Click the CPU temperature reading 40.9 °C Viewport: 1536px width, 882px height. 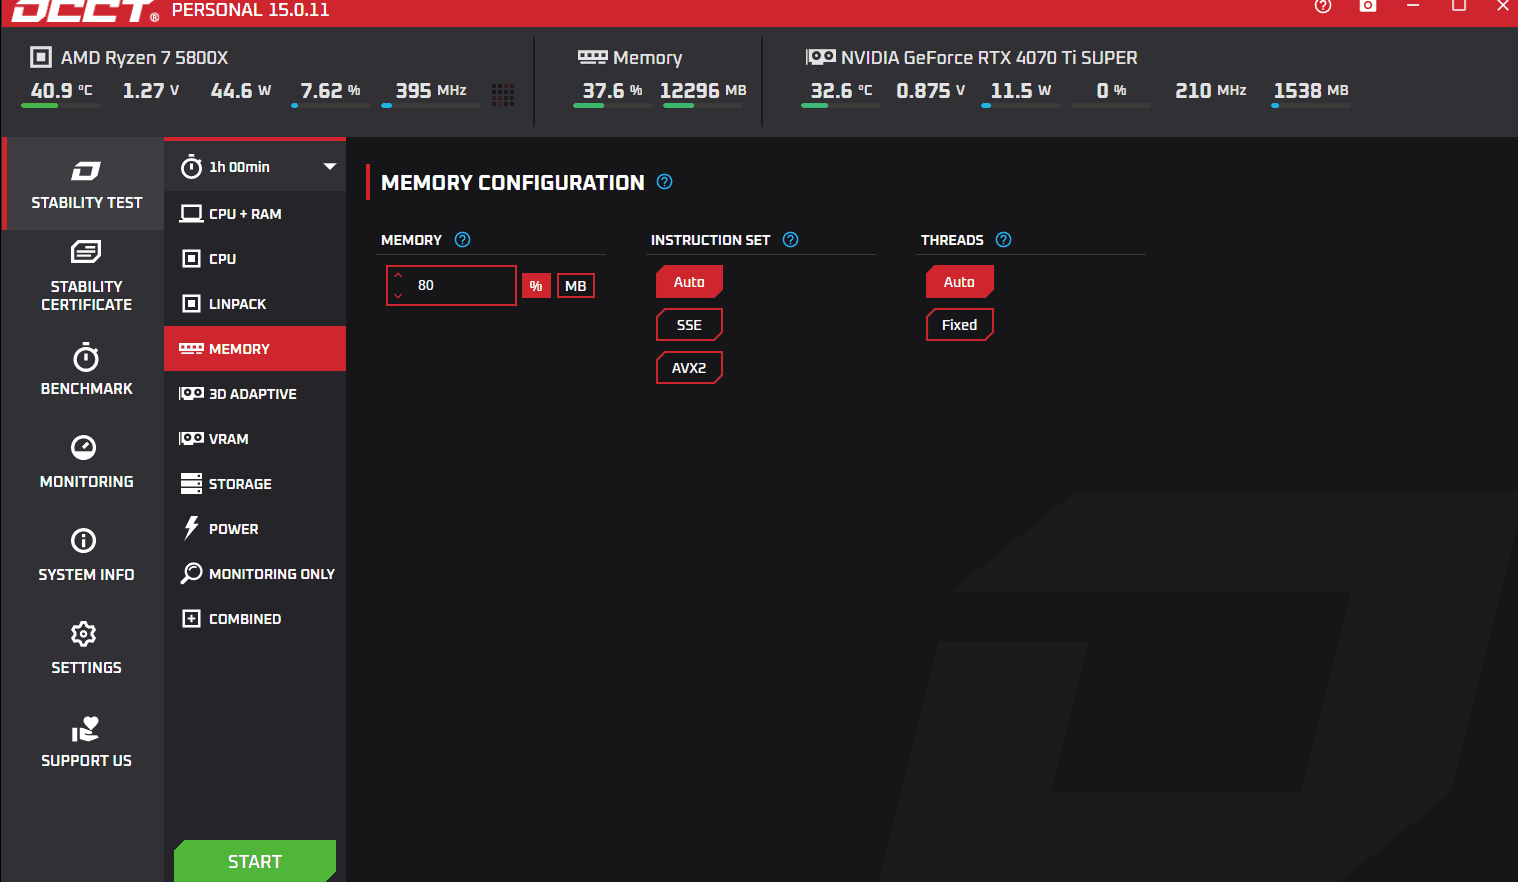(62, 91)
